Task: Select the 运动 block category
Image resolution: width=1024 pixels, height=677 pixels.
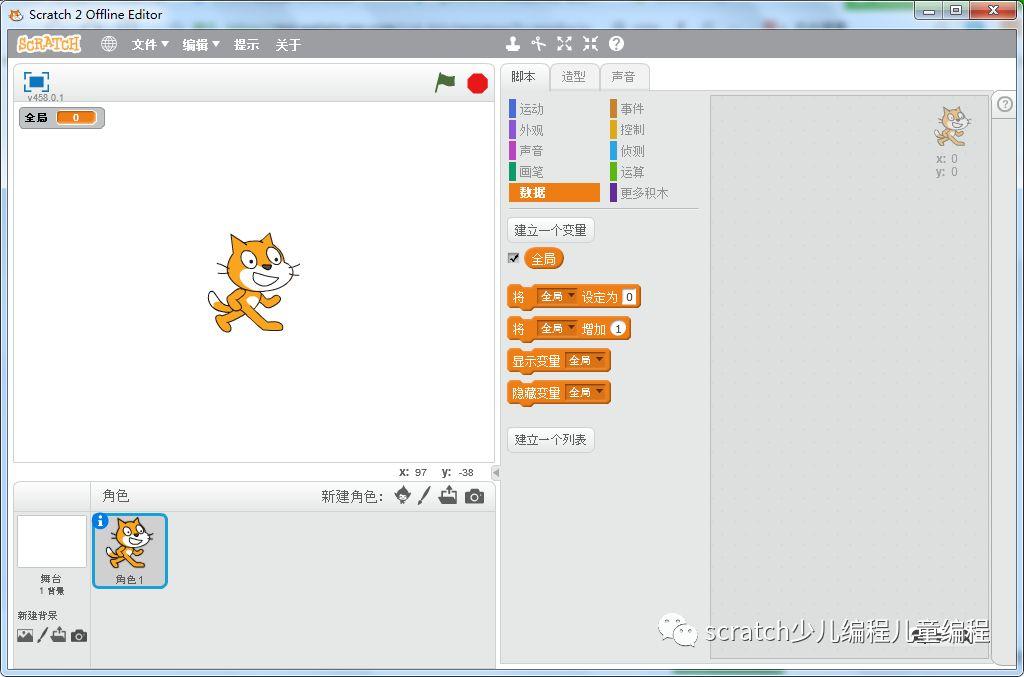Action: pos(554,109)
